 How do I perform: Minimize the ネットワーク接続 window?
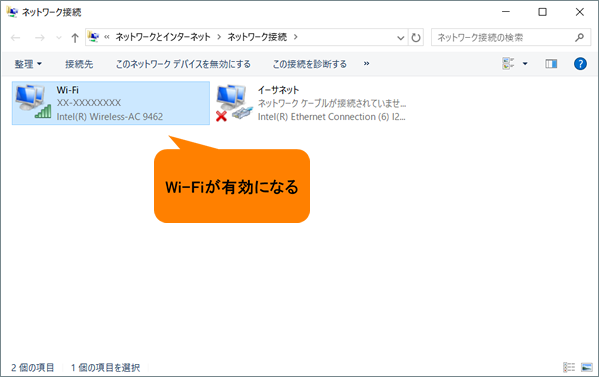coord(506,12)
